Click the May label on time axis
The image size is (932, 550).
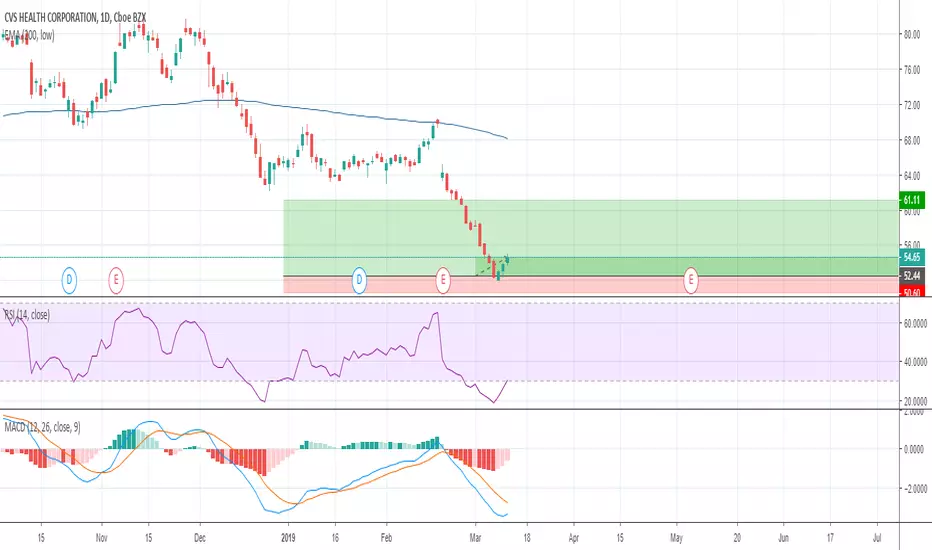676,538
